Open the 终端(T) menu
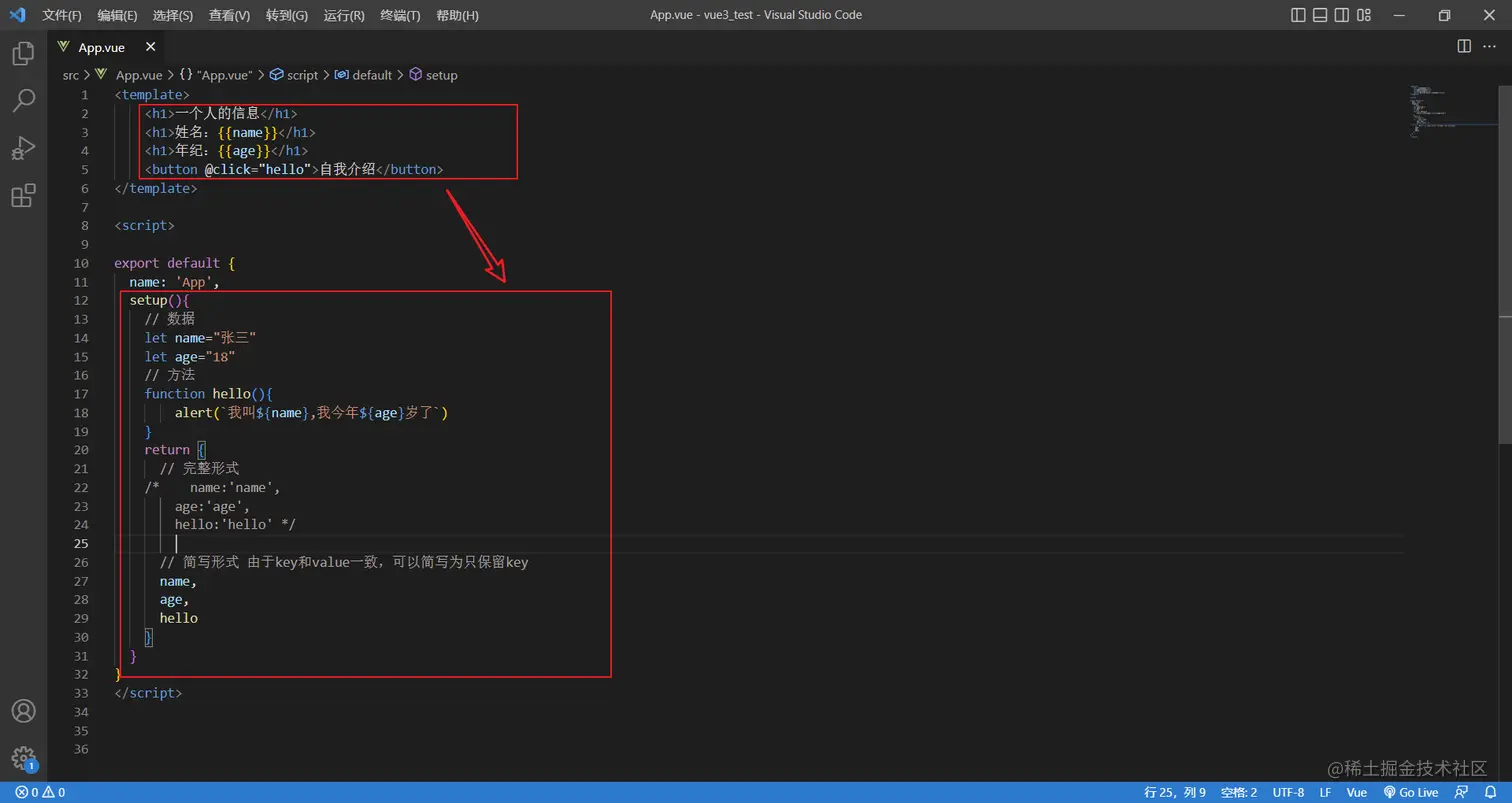Screen dimensions: 1512x803 (x=400, y=15)
